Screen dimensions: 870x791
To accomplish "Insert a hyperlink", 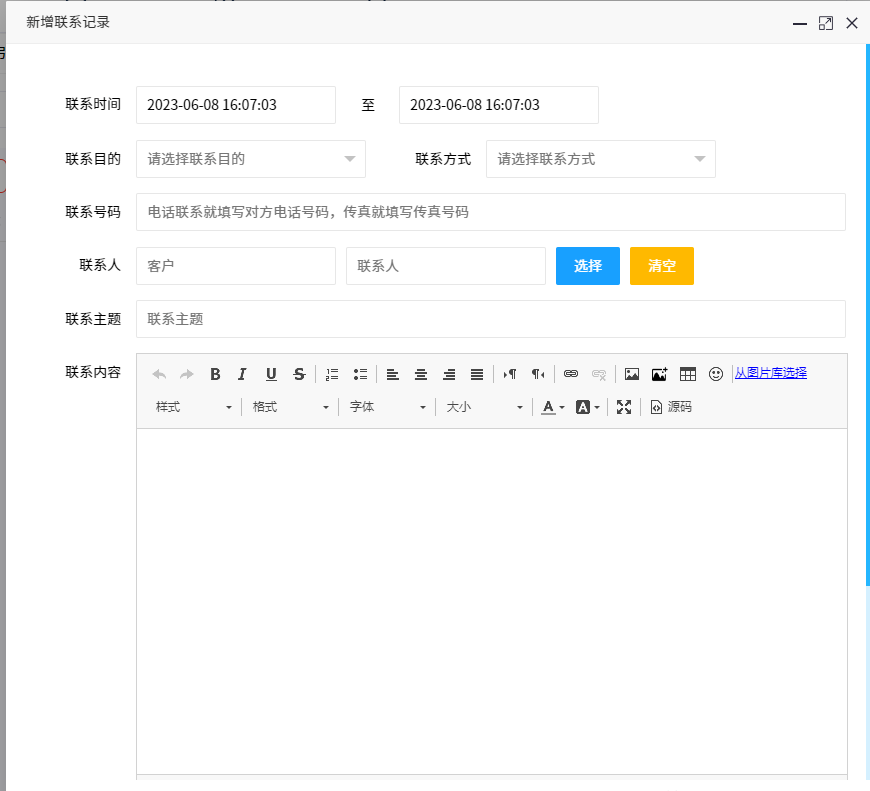I will 571,374.
